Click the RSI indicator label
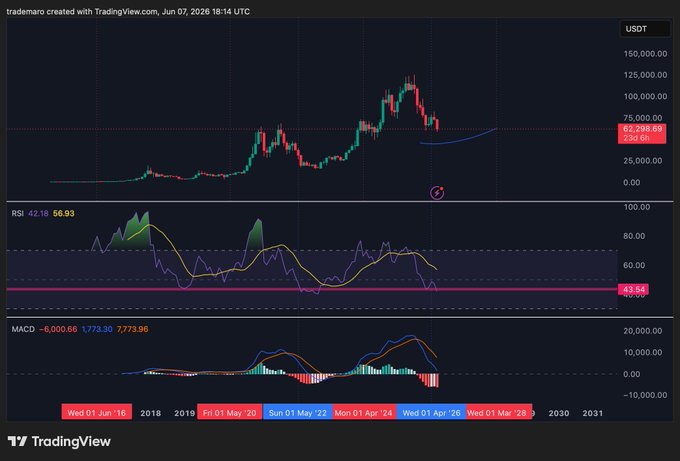This screenshot has height=461, width=680. click(x=17, y=213)
